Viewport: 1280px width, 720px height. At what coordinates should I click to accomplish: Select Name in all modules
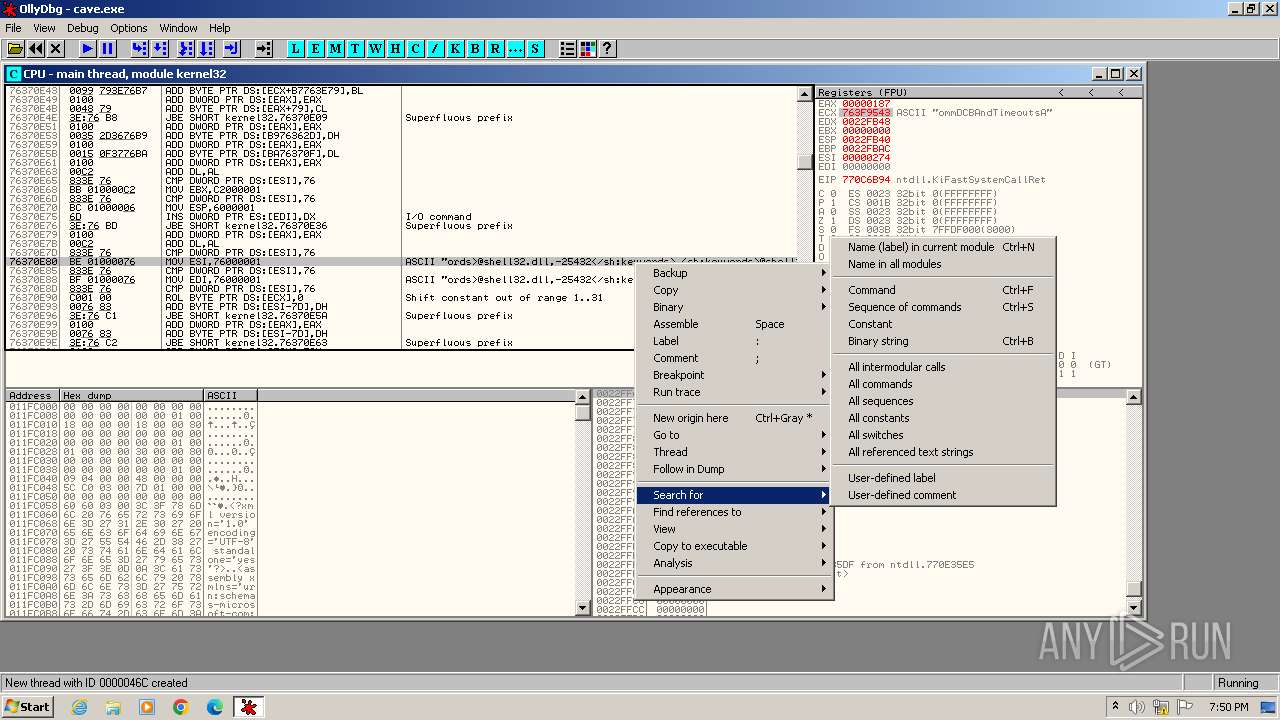point(943,264)
